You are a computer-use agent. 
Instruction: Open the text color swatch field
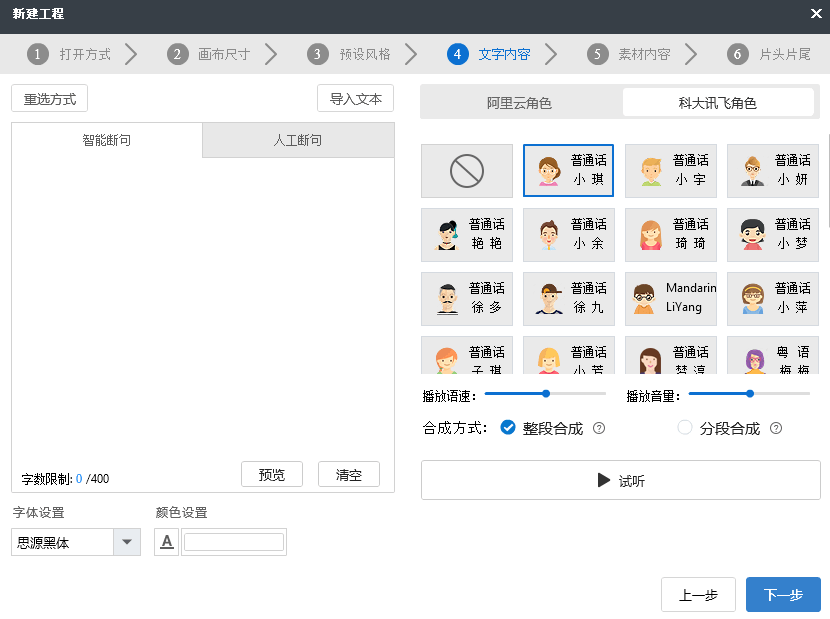(x=234, y=542)
